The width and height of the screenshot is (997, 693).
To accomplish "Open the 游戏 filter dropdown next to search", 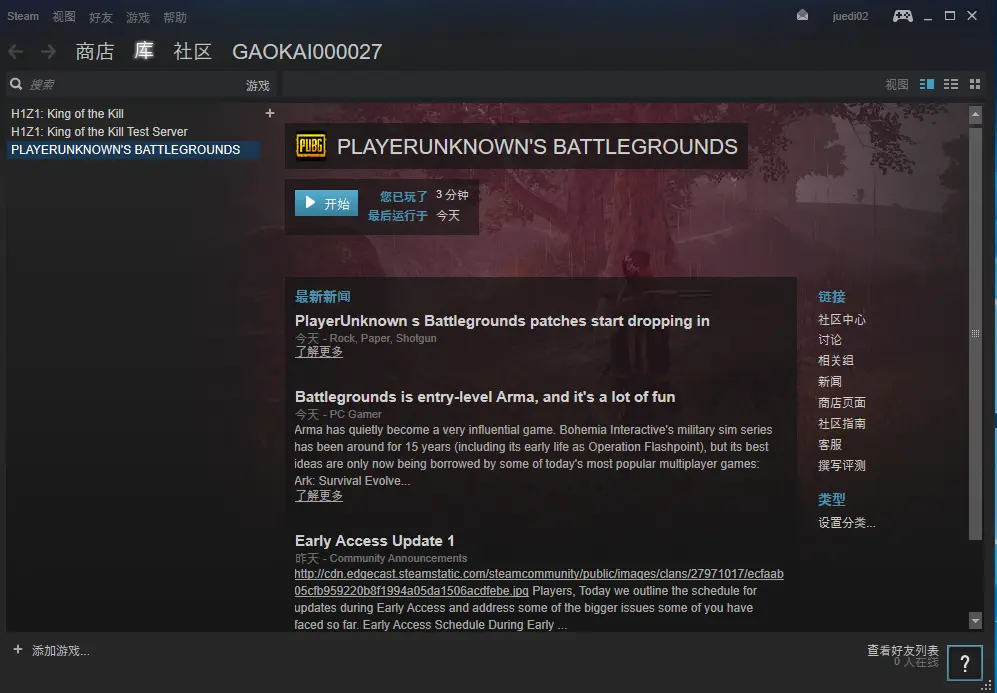I will click(x=258, y=85).
